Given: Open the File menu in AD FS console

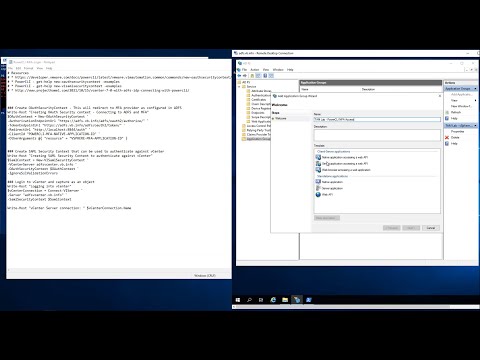Looking at the screenshot, I should click(x=244, y=70).
